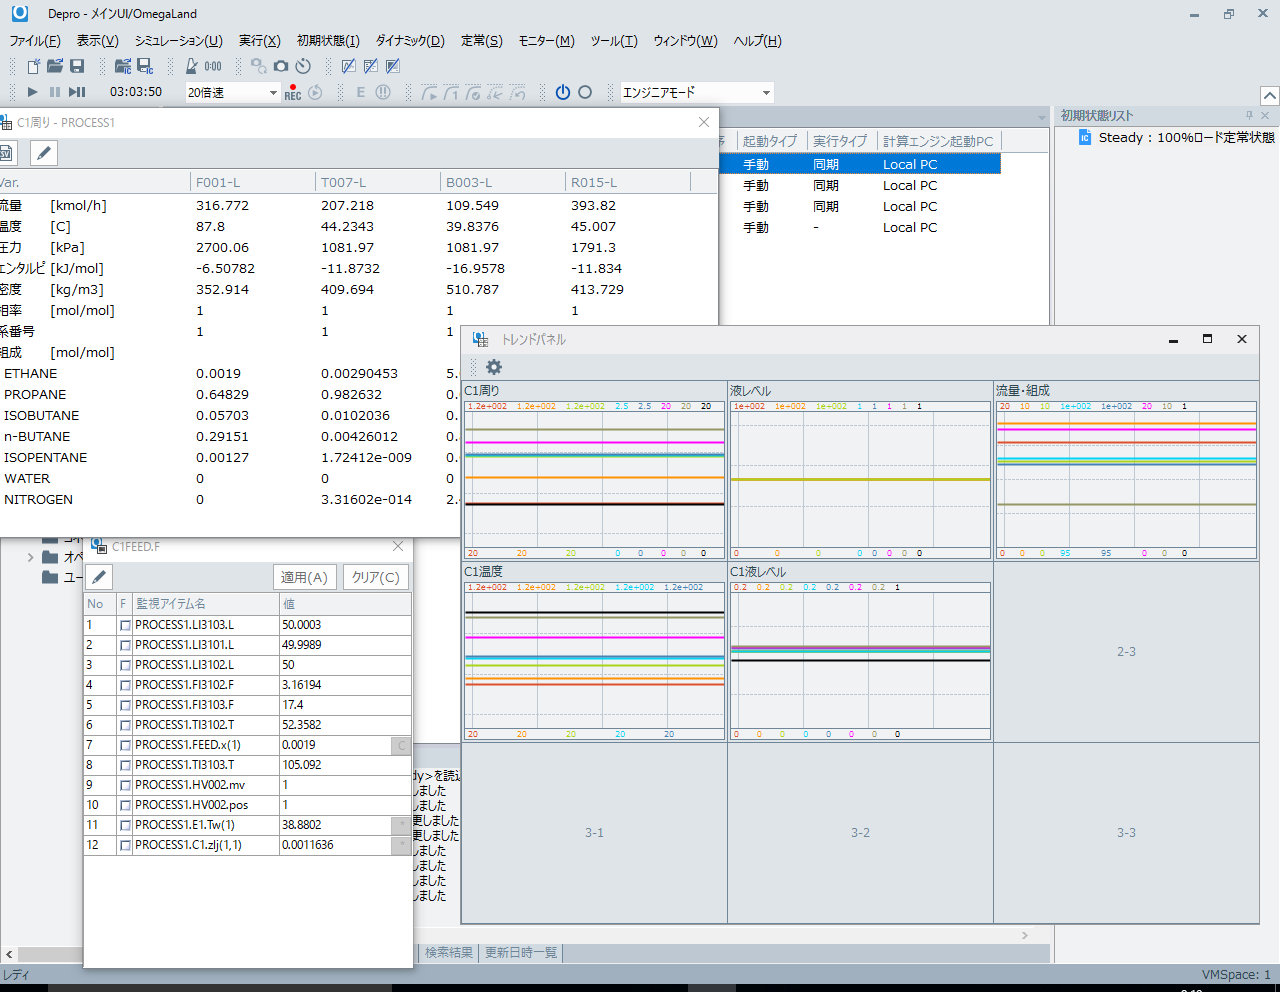Check the box for PROCESS1.LI3103.L

coord(125,625)
